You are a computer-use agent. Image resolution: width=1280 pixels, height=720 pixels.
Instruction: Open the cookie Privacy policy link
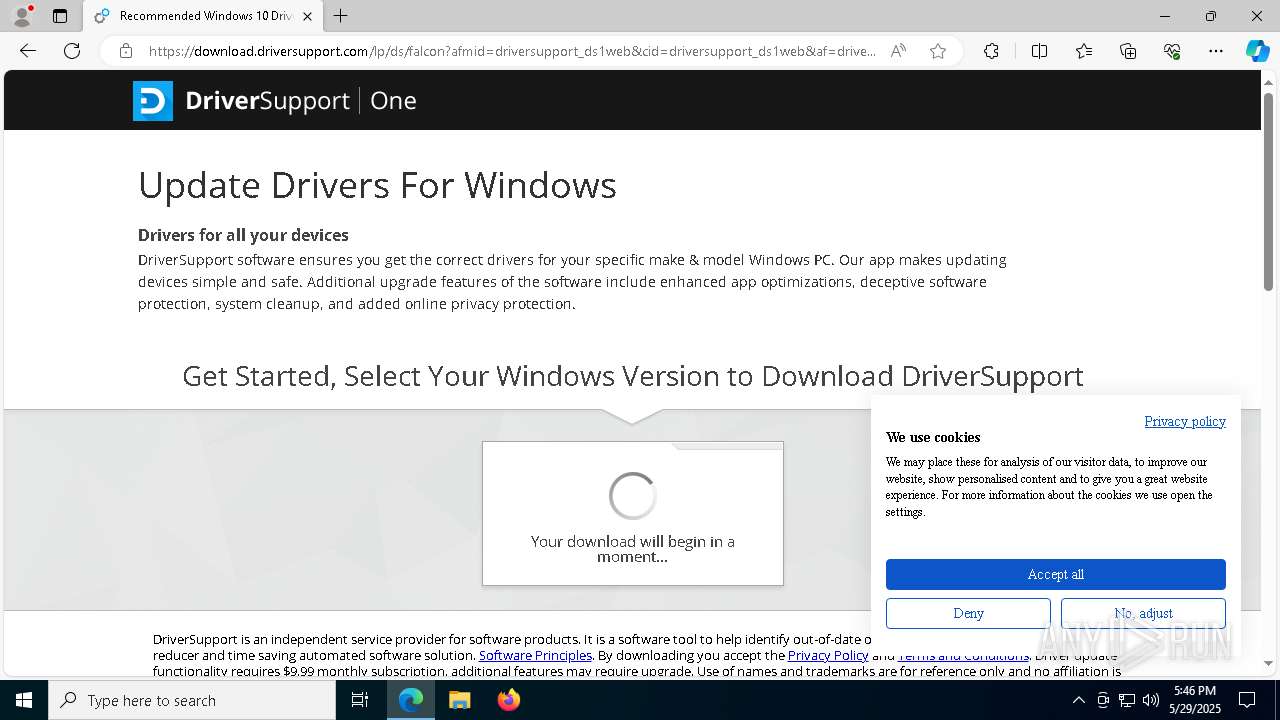tap(1185, 421)
